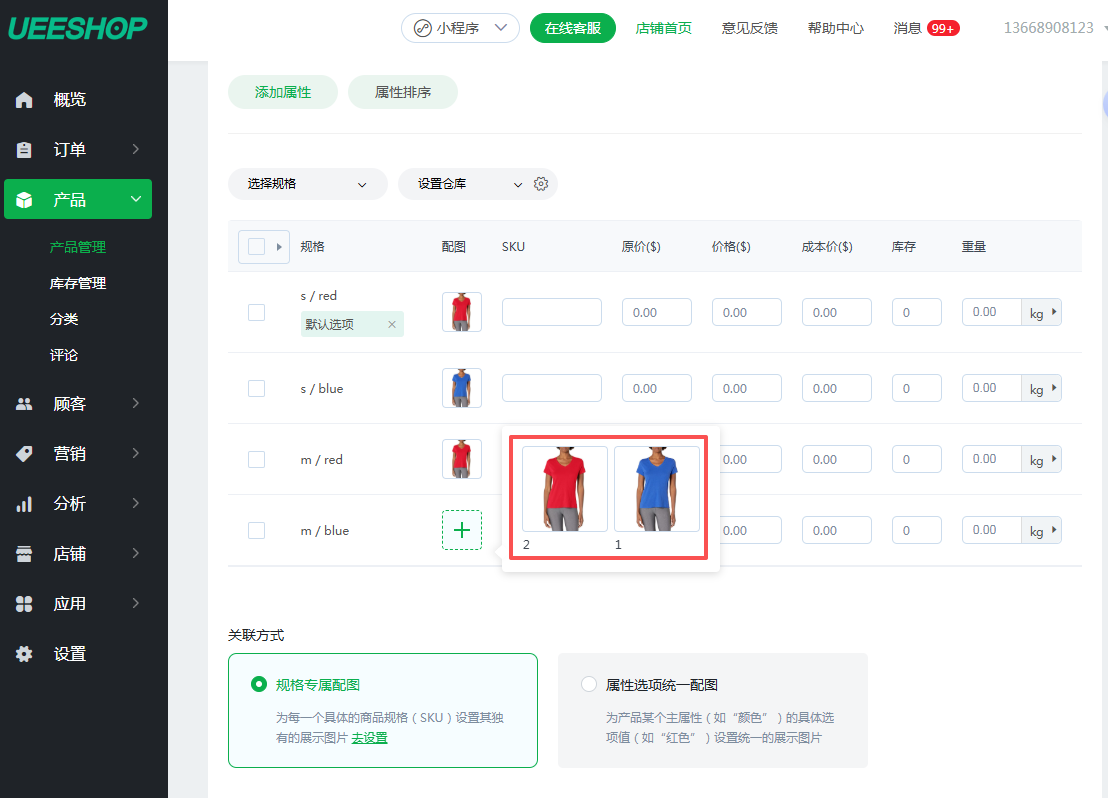The height and width of the screenshot is (798, 1108).
Task: Click the plus icon to add m / blue image
Action: tap(461, 530)
